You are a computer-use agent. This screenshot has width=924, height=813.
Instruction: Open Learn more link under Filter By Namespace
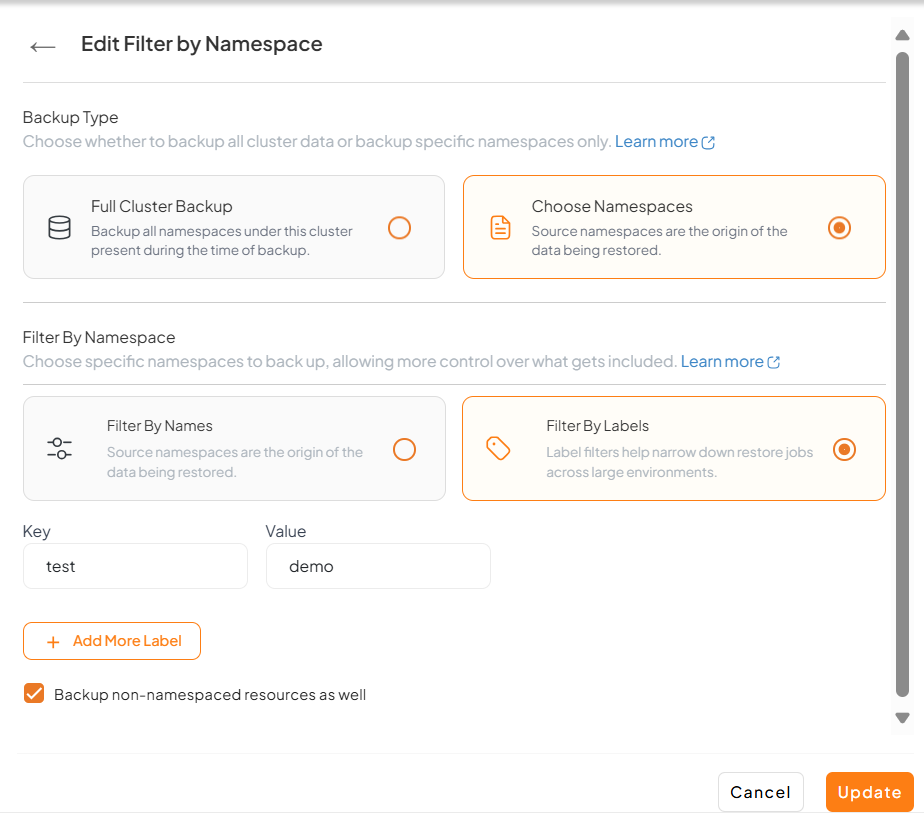click(x=722, y=361)
